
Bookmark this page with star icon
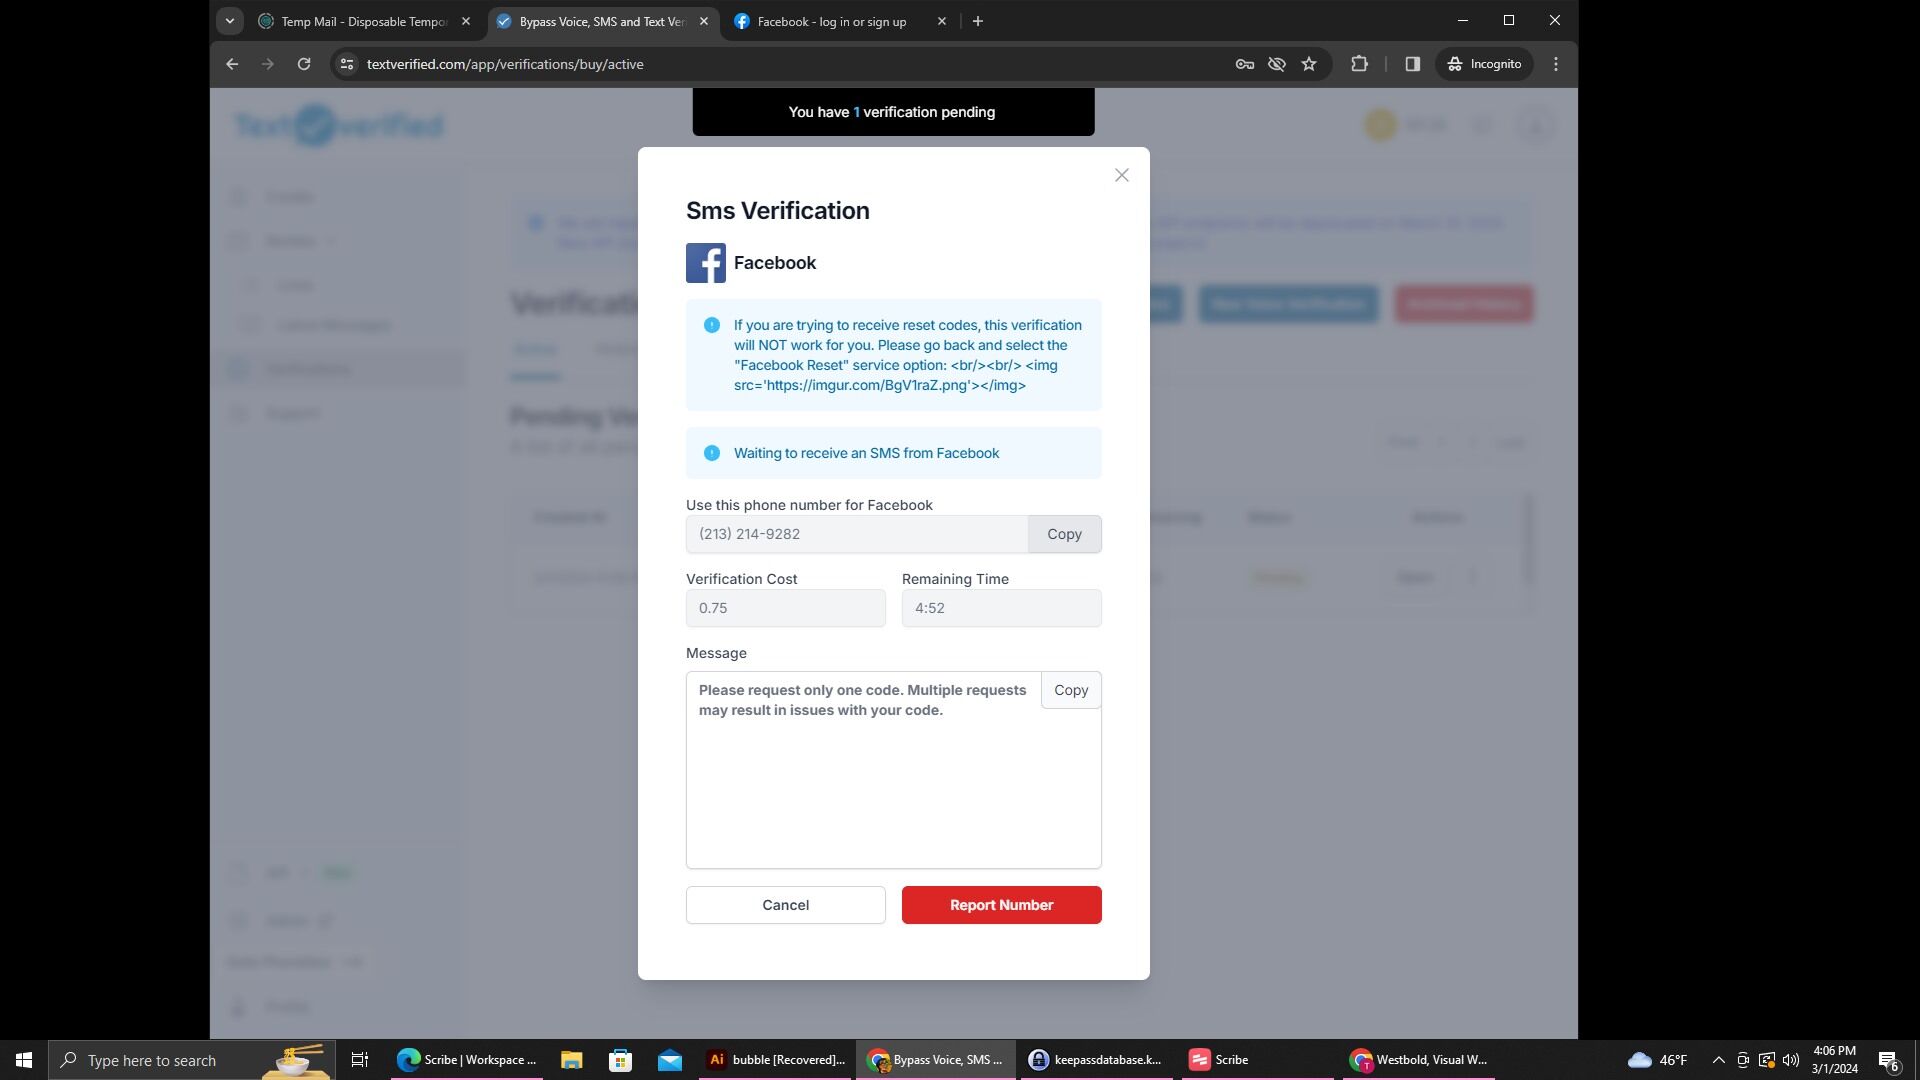pyautogui.click(x=1308, y=64)
